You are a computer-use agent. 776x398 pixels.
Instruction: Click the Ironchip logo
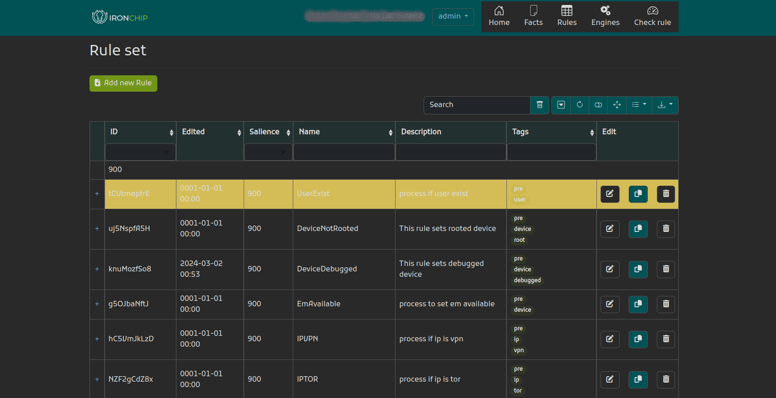(x=120, y=17)
